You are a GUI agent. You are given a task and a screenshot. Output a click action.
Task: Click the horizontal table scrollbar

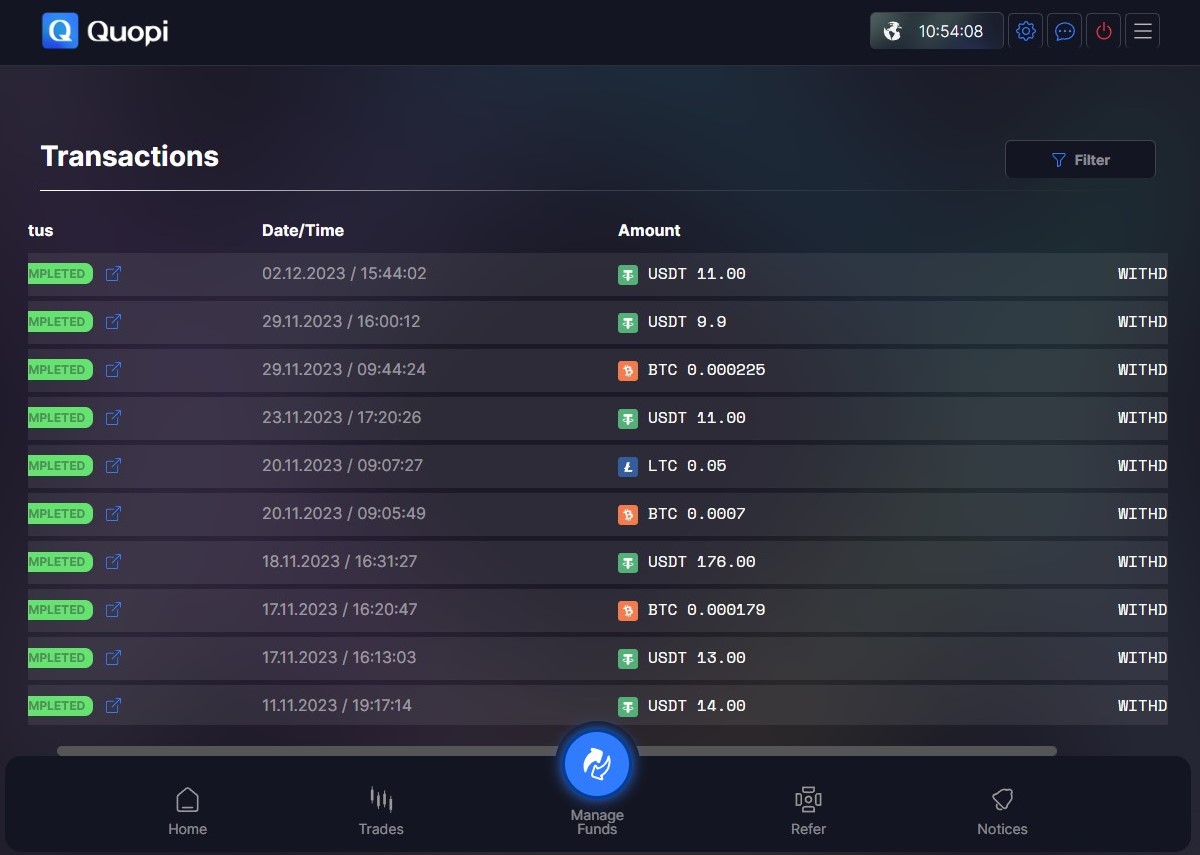click(557, 751)
